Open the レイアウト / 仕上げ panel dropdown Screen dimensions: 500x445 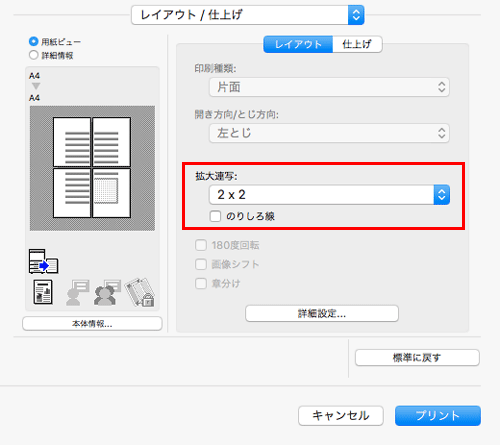tap(248, 15)
